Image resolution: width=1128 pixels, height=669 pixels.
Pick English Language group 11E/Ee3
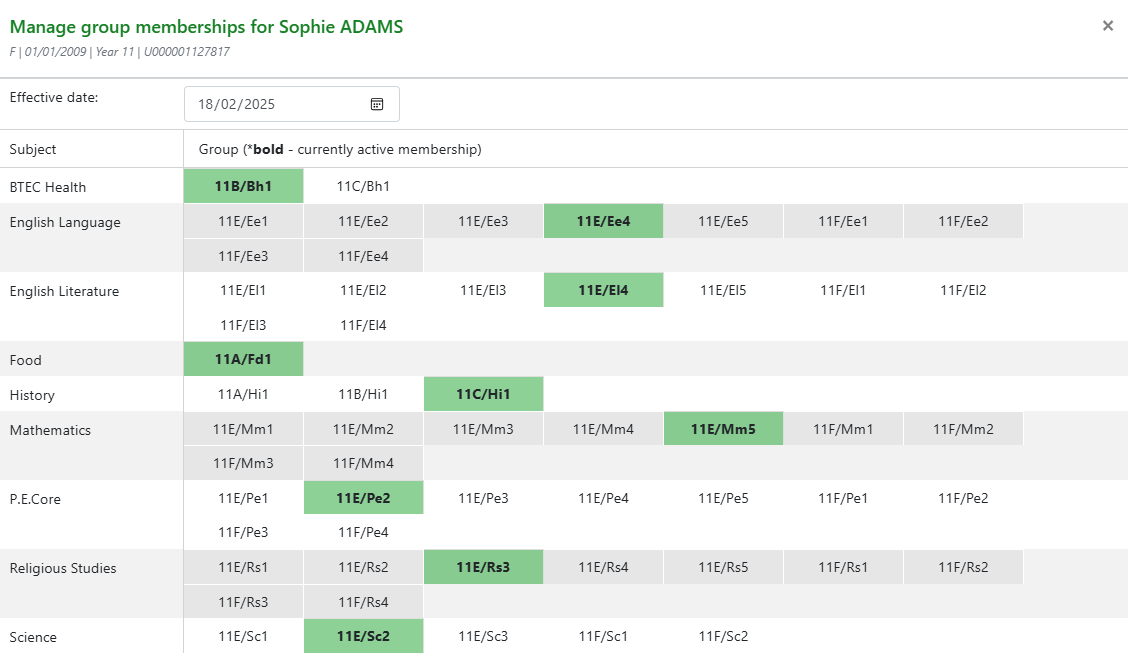(483, 221)
